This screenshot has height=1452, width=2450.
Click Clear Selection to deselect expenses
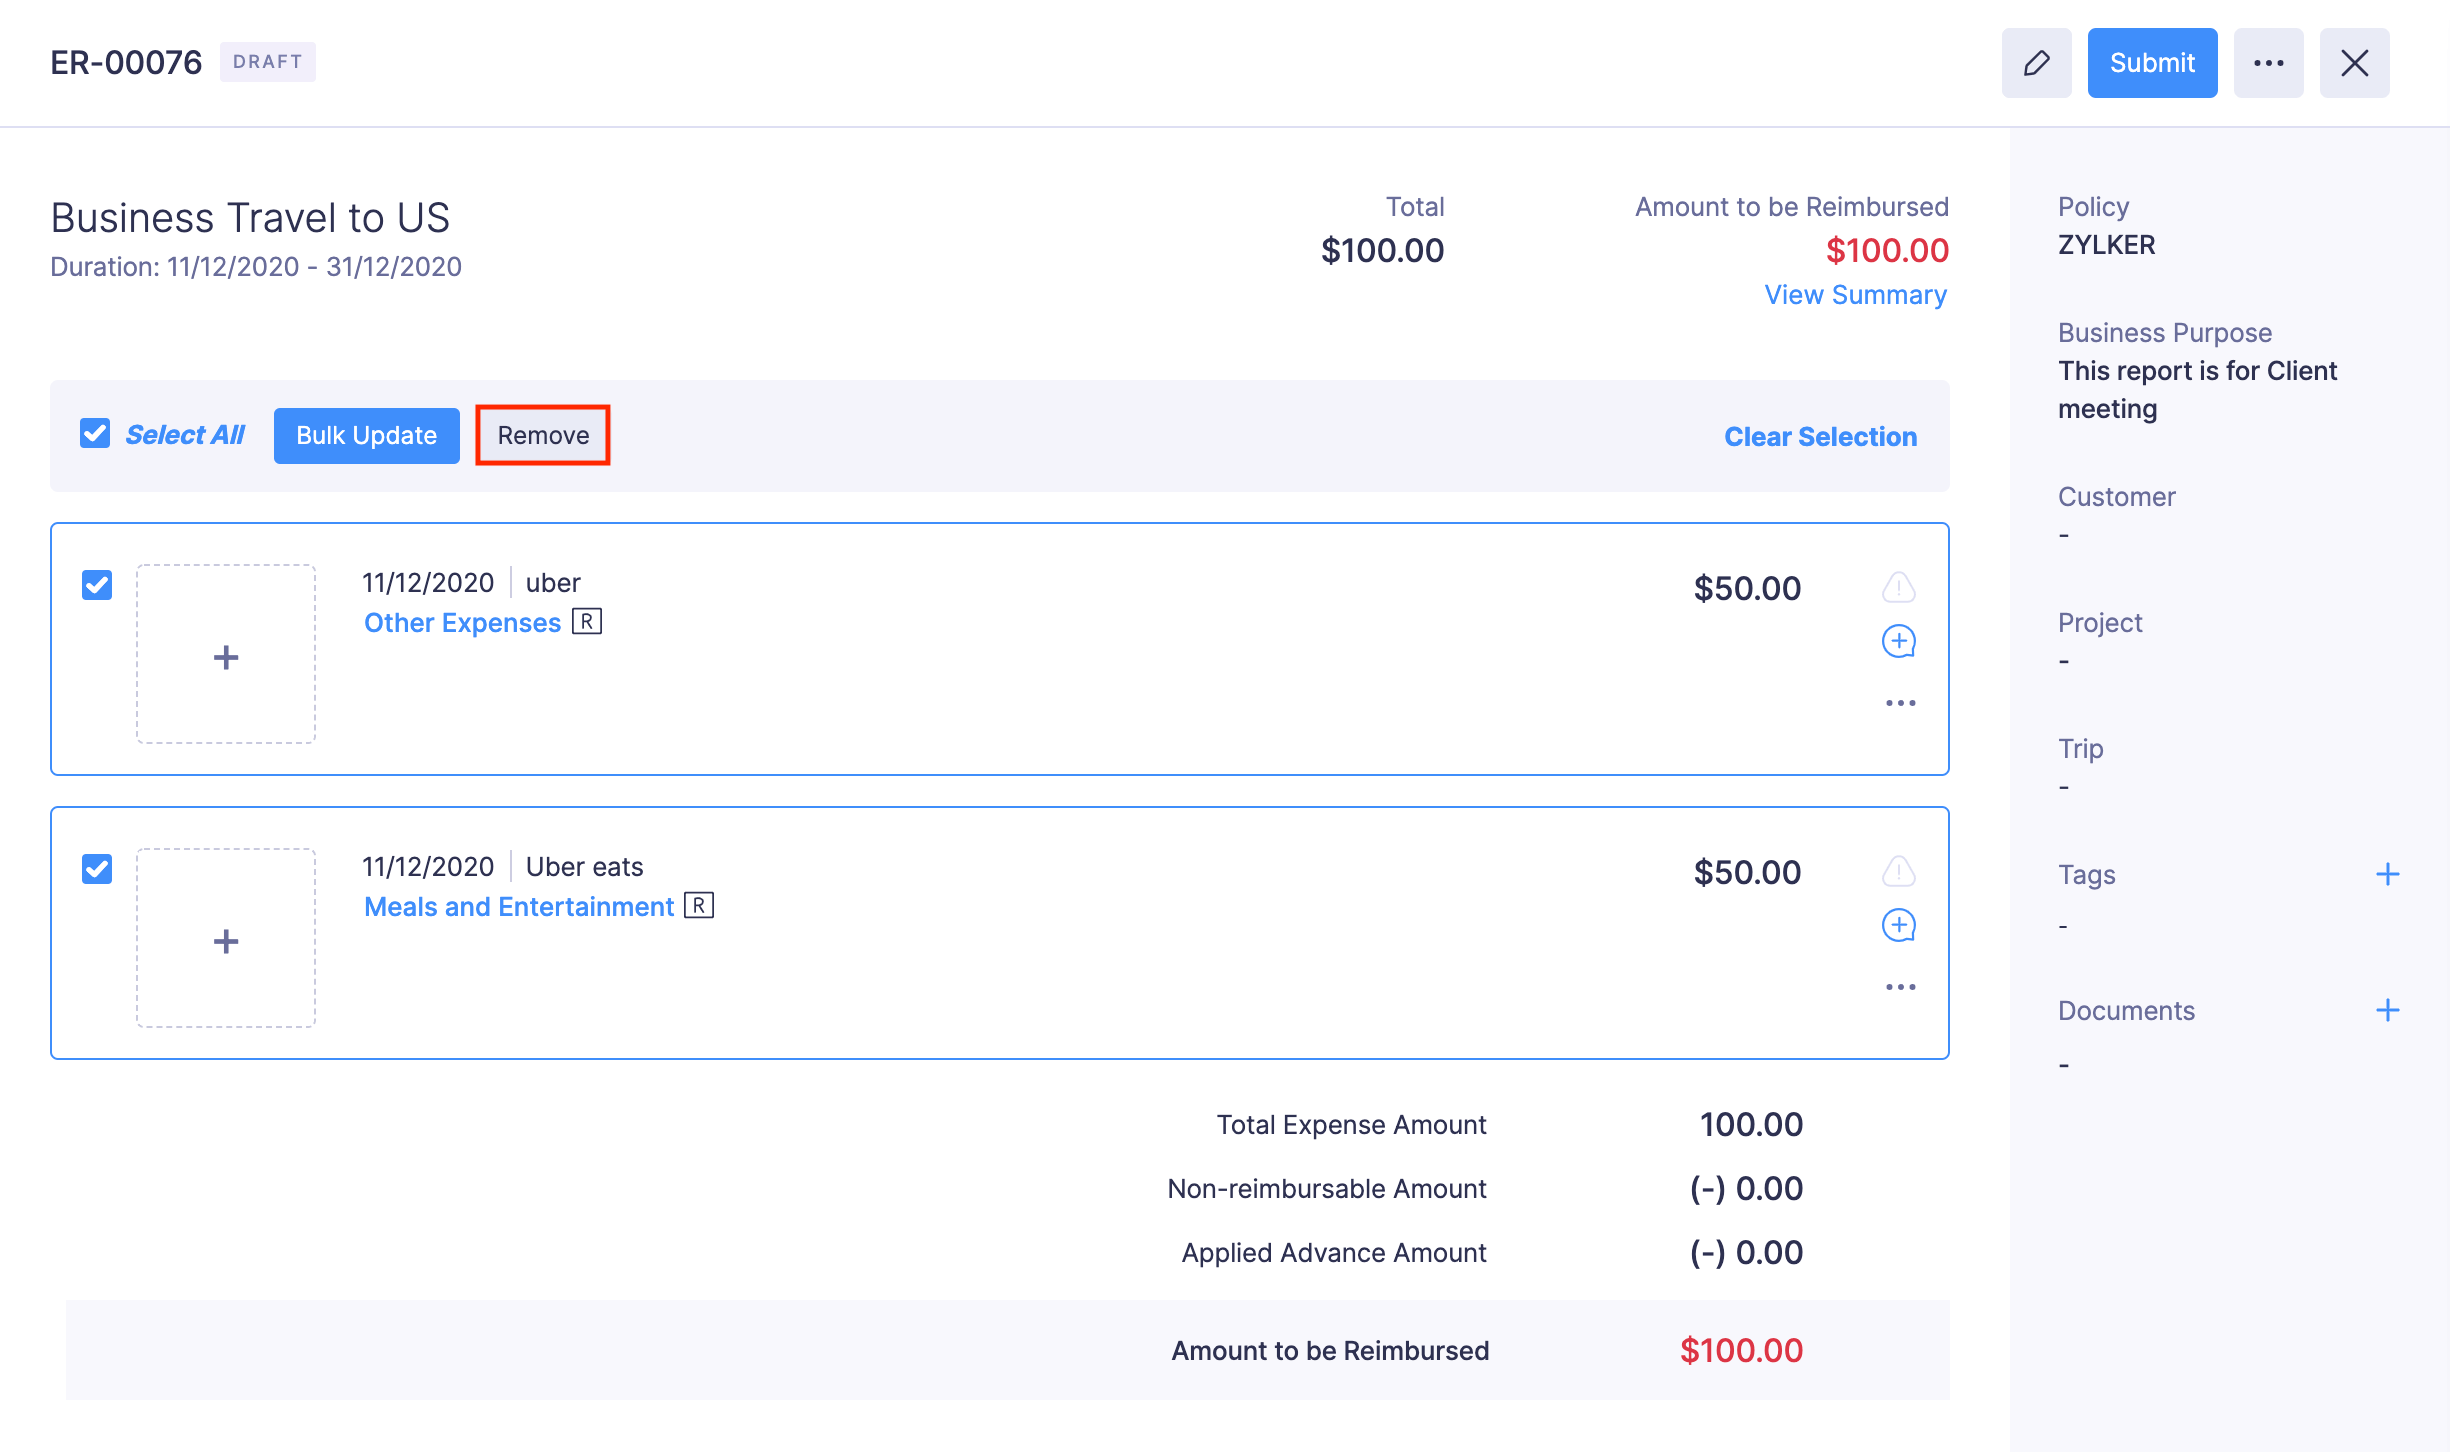click(x=1820, y=436)
